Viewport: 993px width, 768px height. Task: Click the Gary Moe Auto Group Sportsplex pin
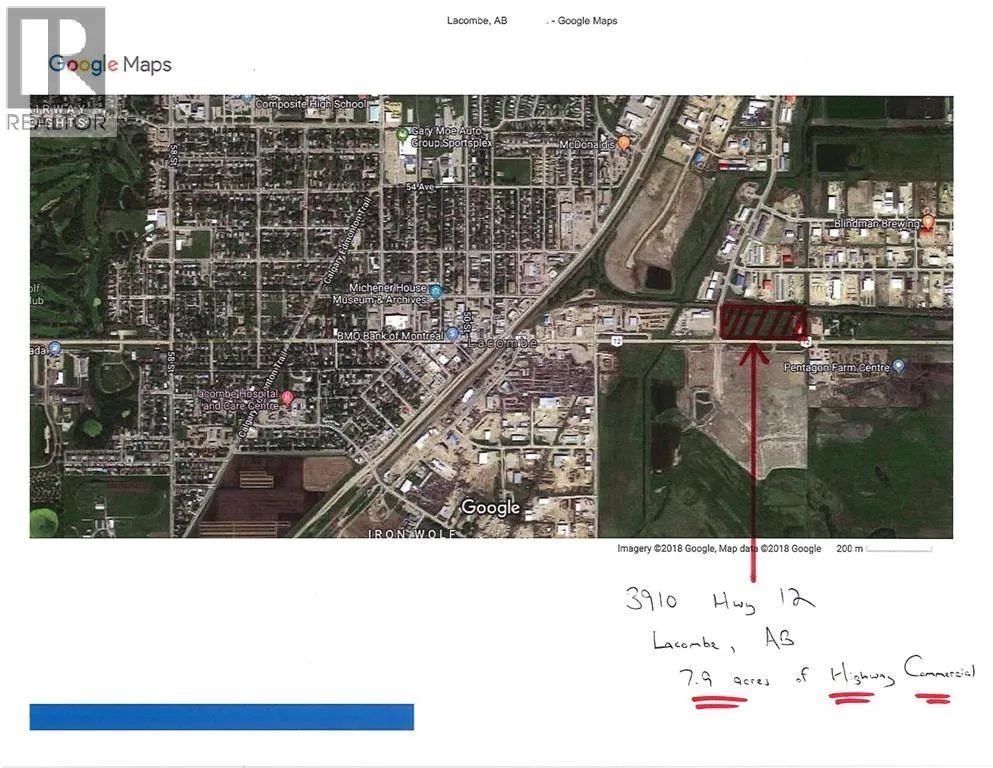[402, 134]
